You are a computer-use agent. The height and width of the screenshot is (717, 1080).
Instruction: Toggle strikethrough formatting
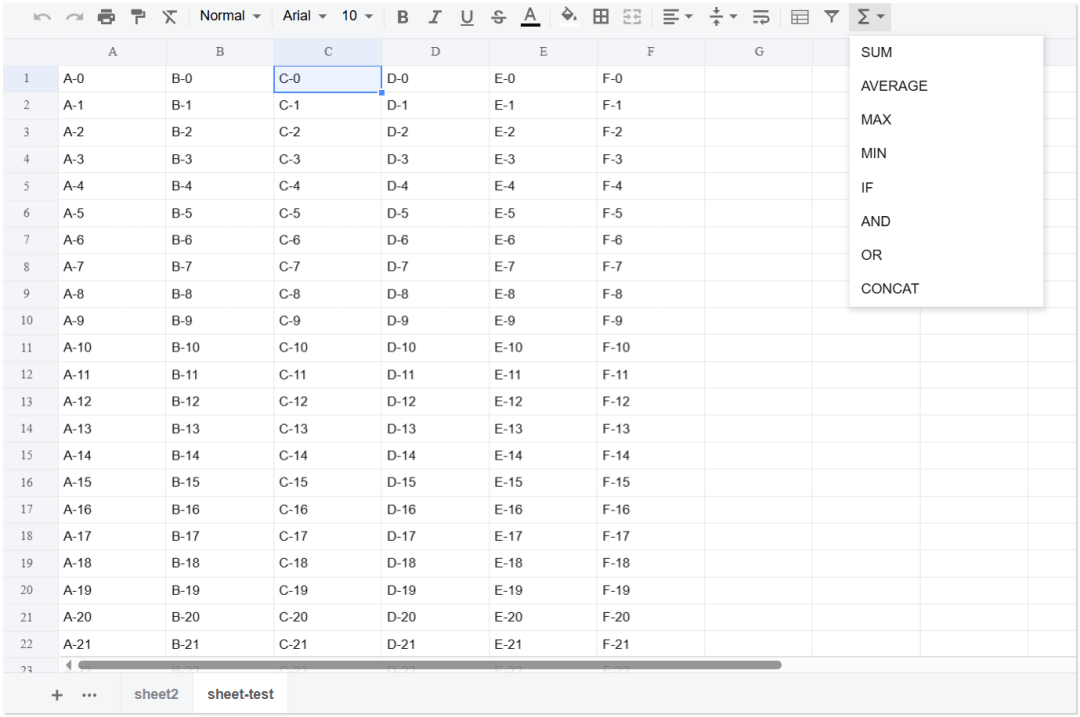click(498, 17)
